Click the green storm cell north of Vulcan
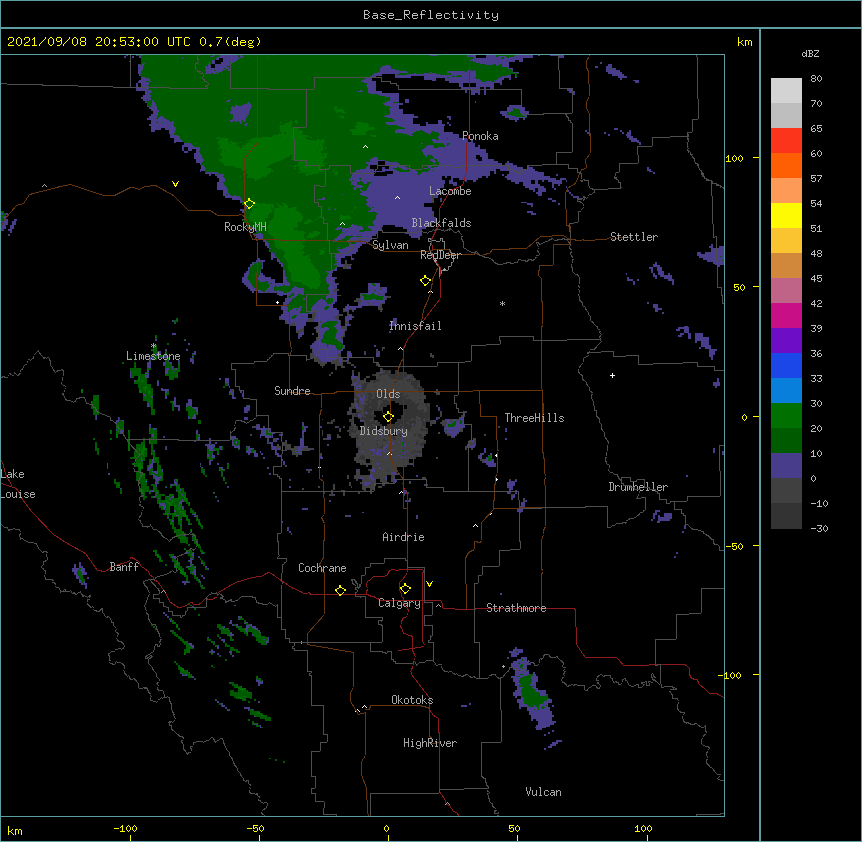Screen dimensions: 862x842 (531, 693)
